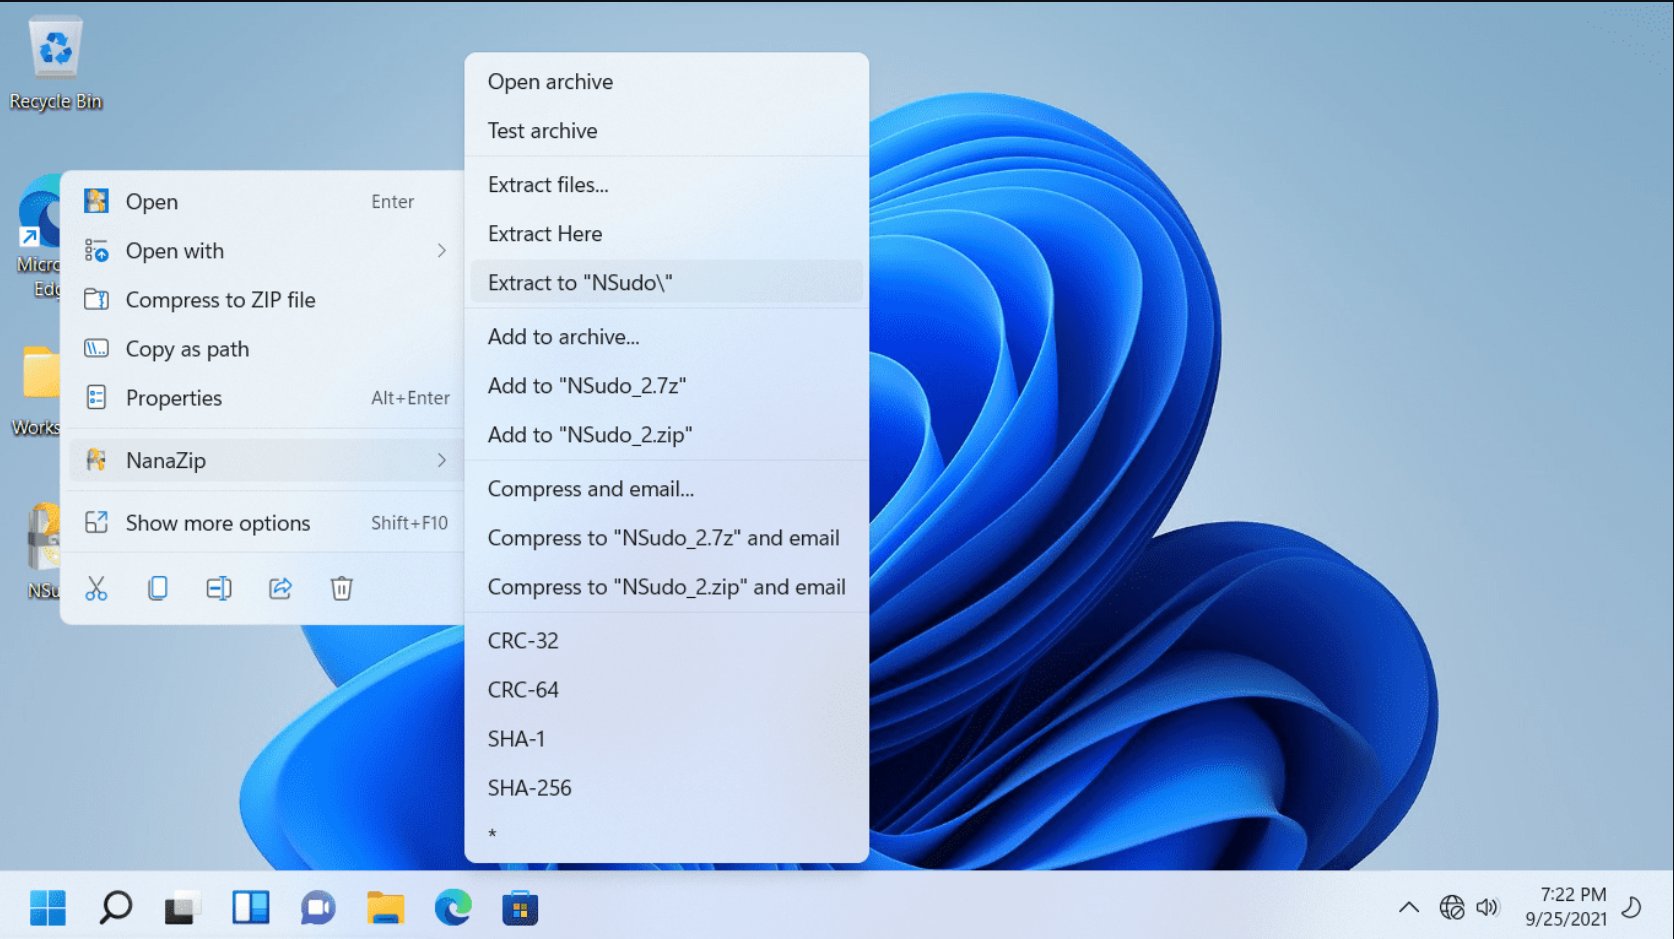Show hidden icons in the system tray
Screen dimensions: 1674x939
pyautogui.click(x=1408, y=907)
